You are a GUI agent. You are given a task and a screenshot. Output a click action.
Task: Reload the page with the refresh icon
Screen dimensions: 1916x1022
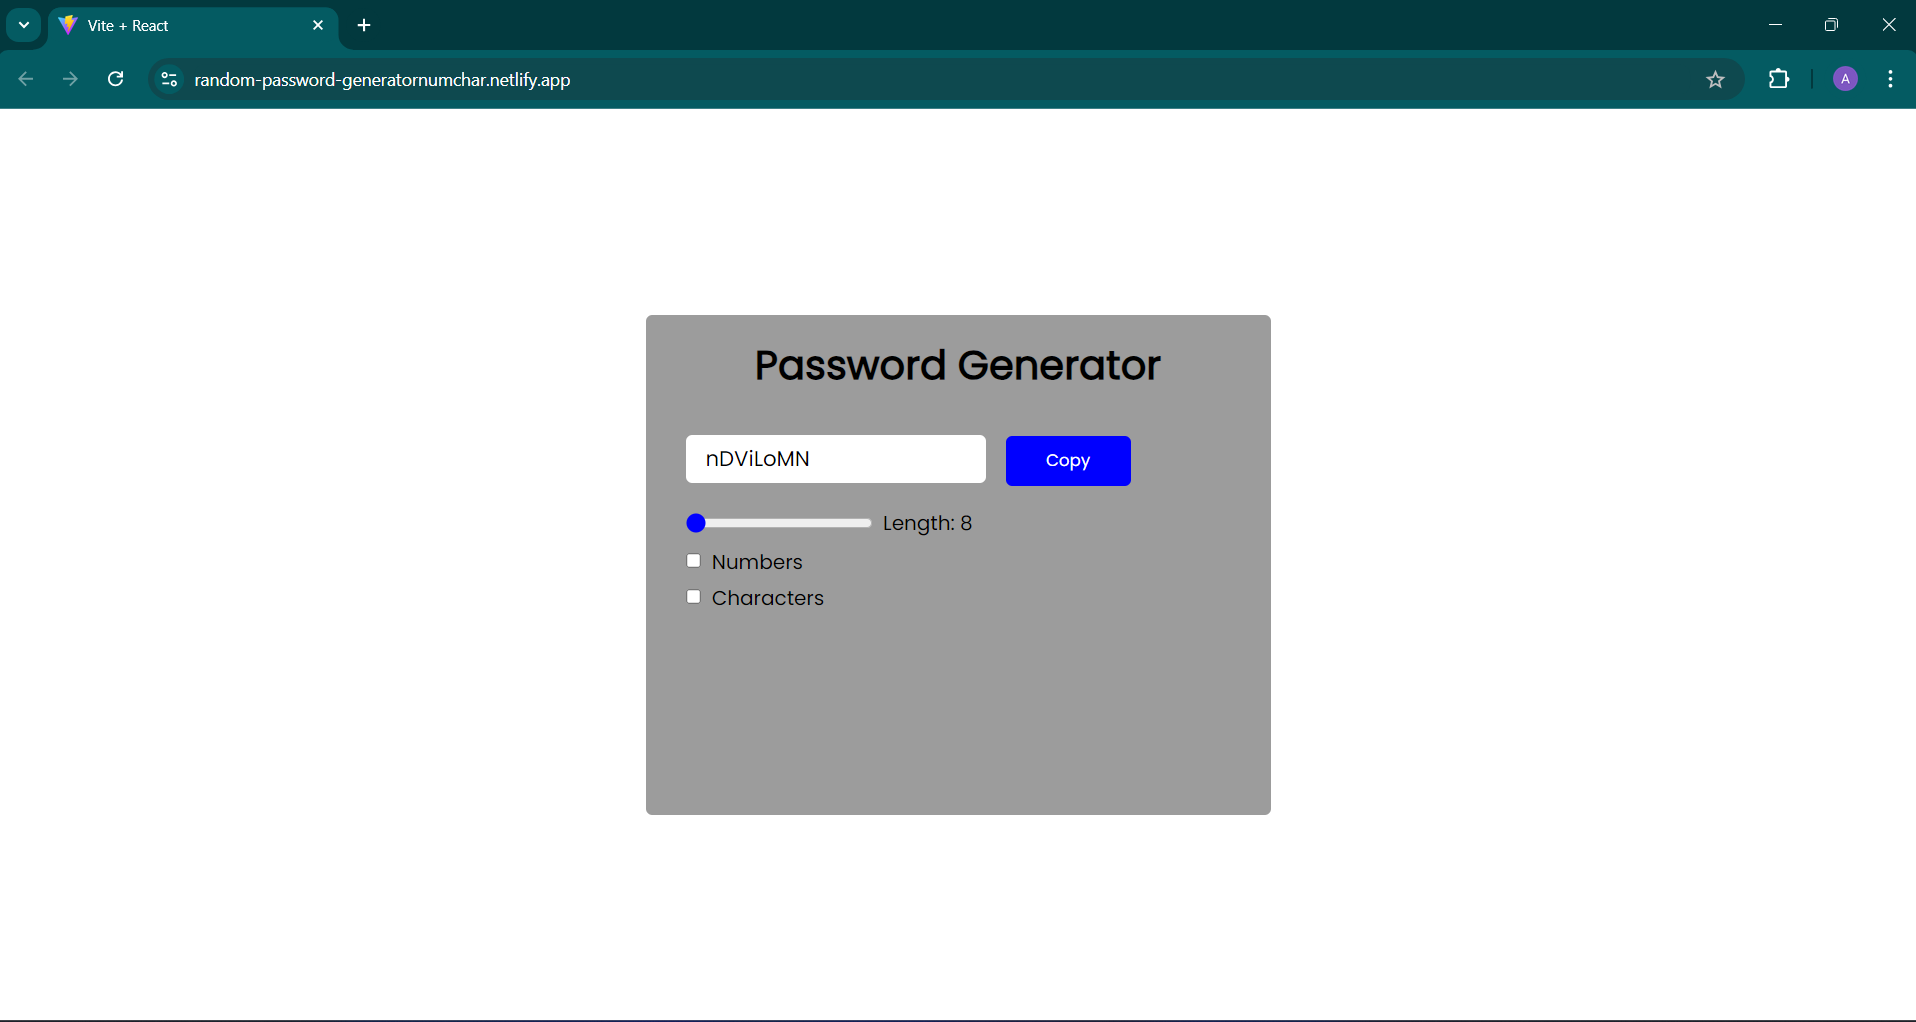pyautogui.click(x=116, y=79)
